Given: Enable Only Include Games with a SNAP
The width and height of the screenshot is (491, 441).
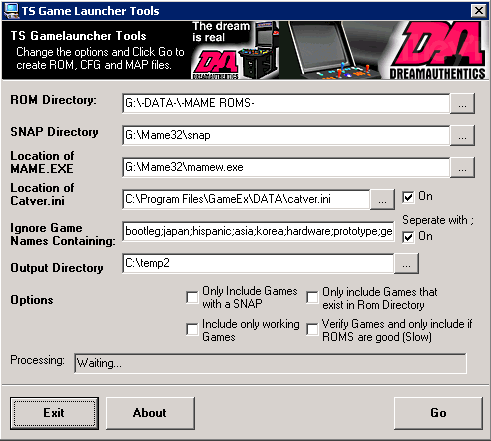Looking at the screenshot, I should pyautogui.click(x=192, y=297).
